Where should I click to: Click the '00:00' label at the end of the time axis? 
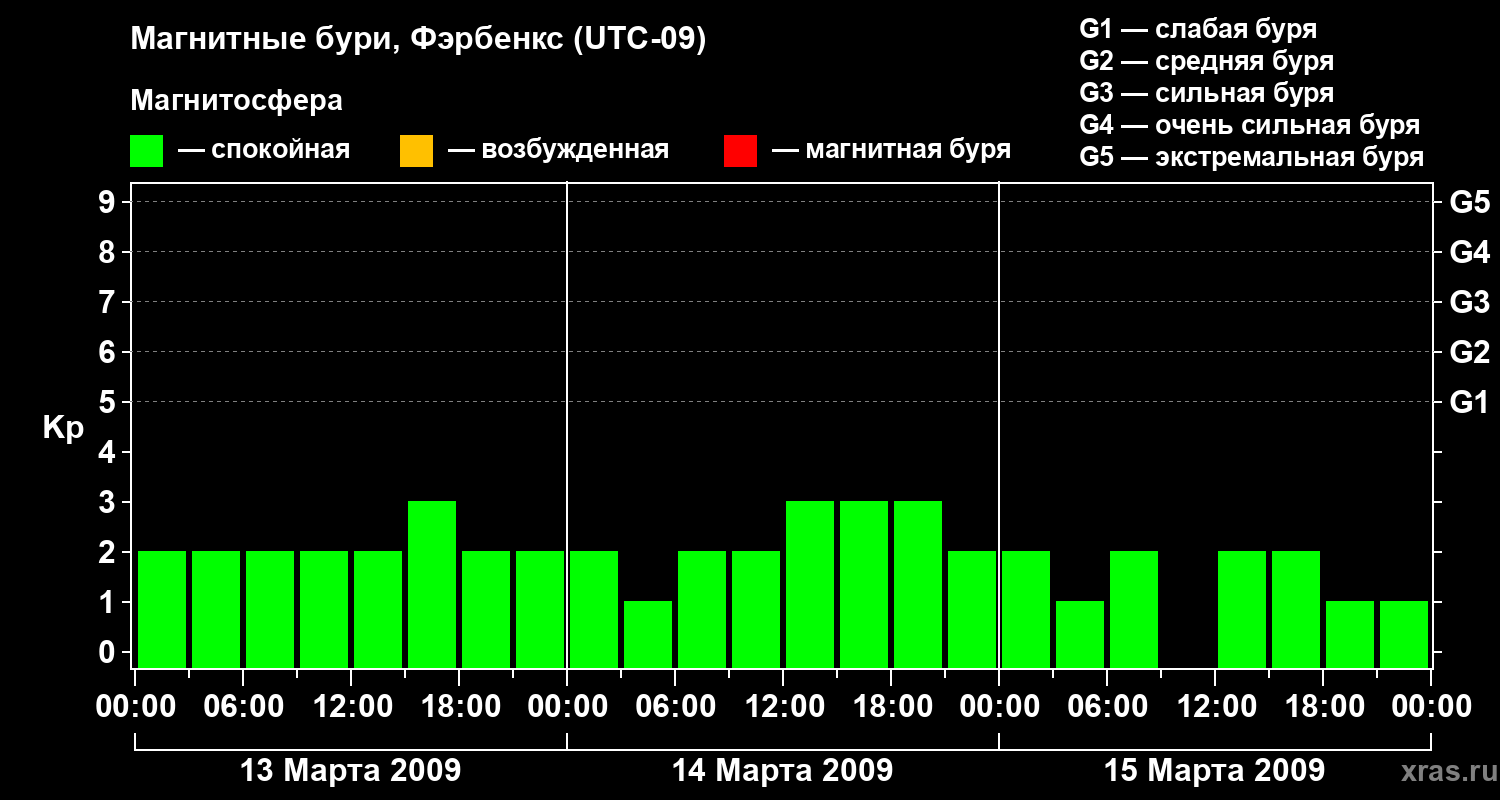1431,707
